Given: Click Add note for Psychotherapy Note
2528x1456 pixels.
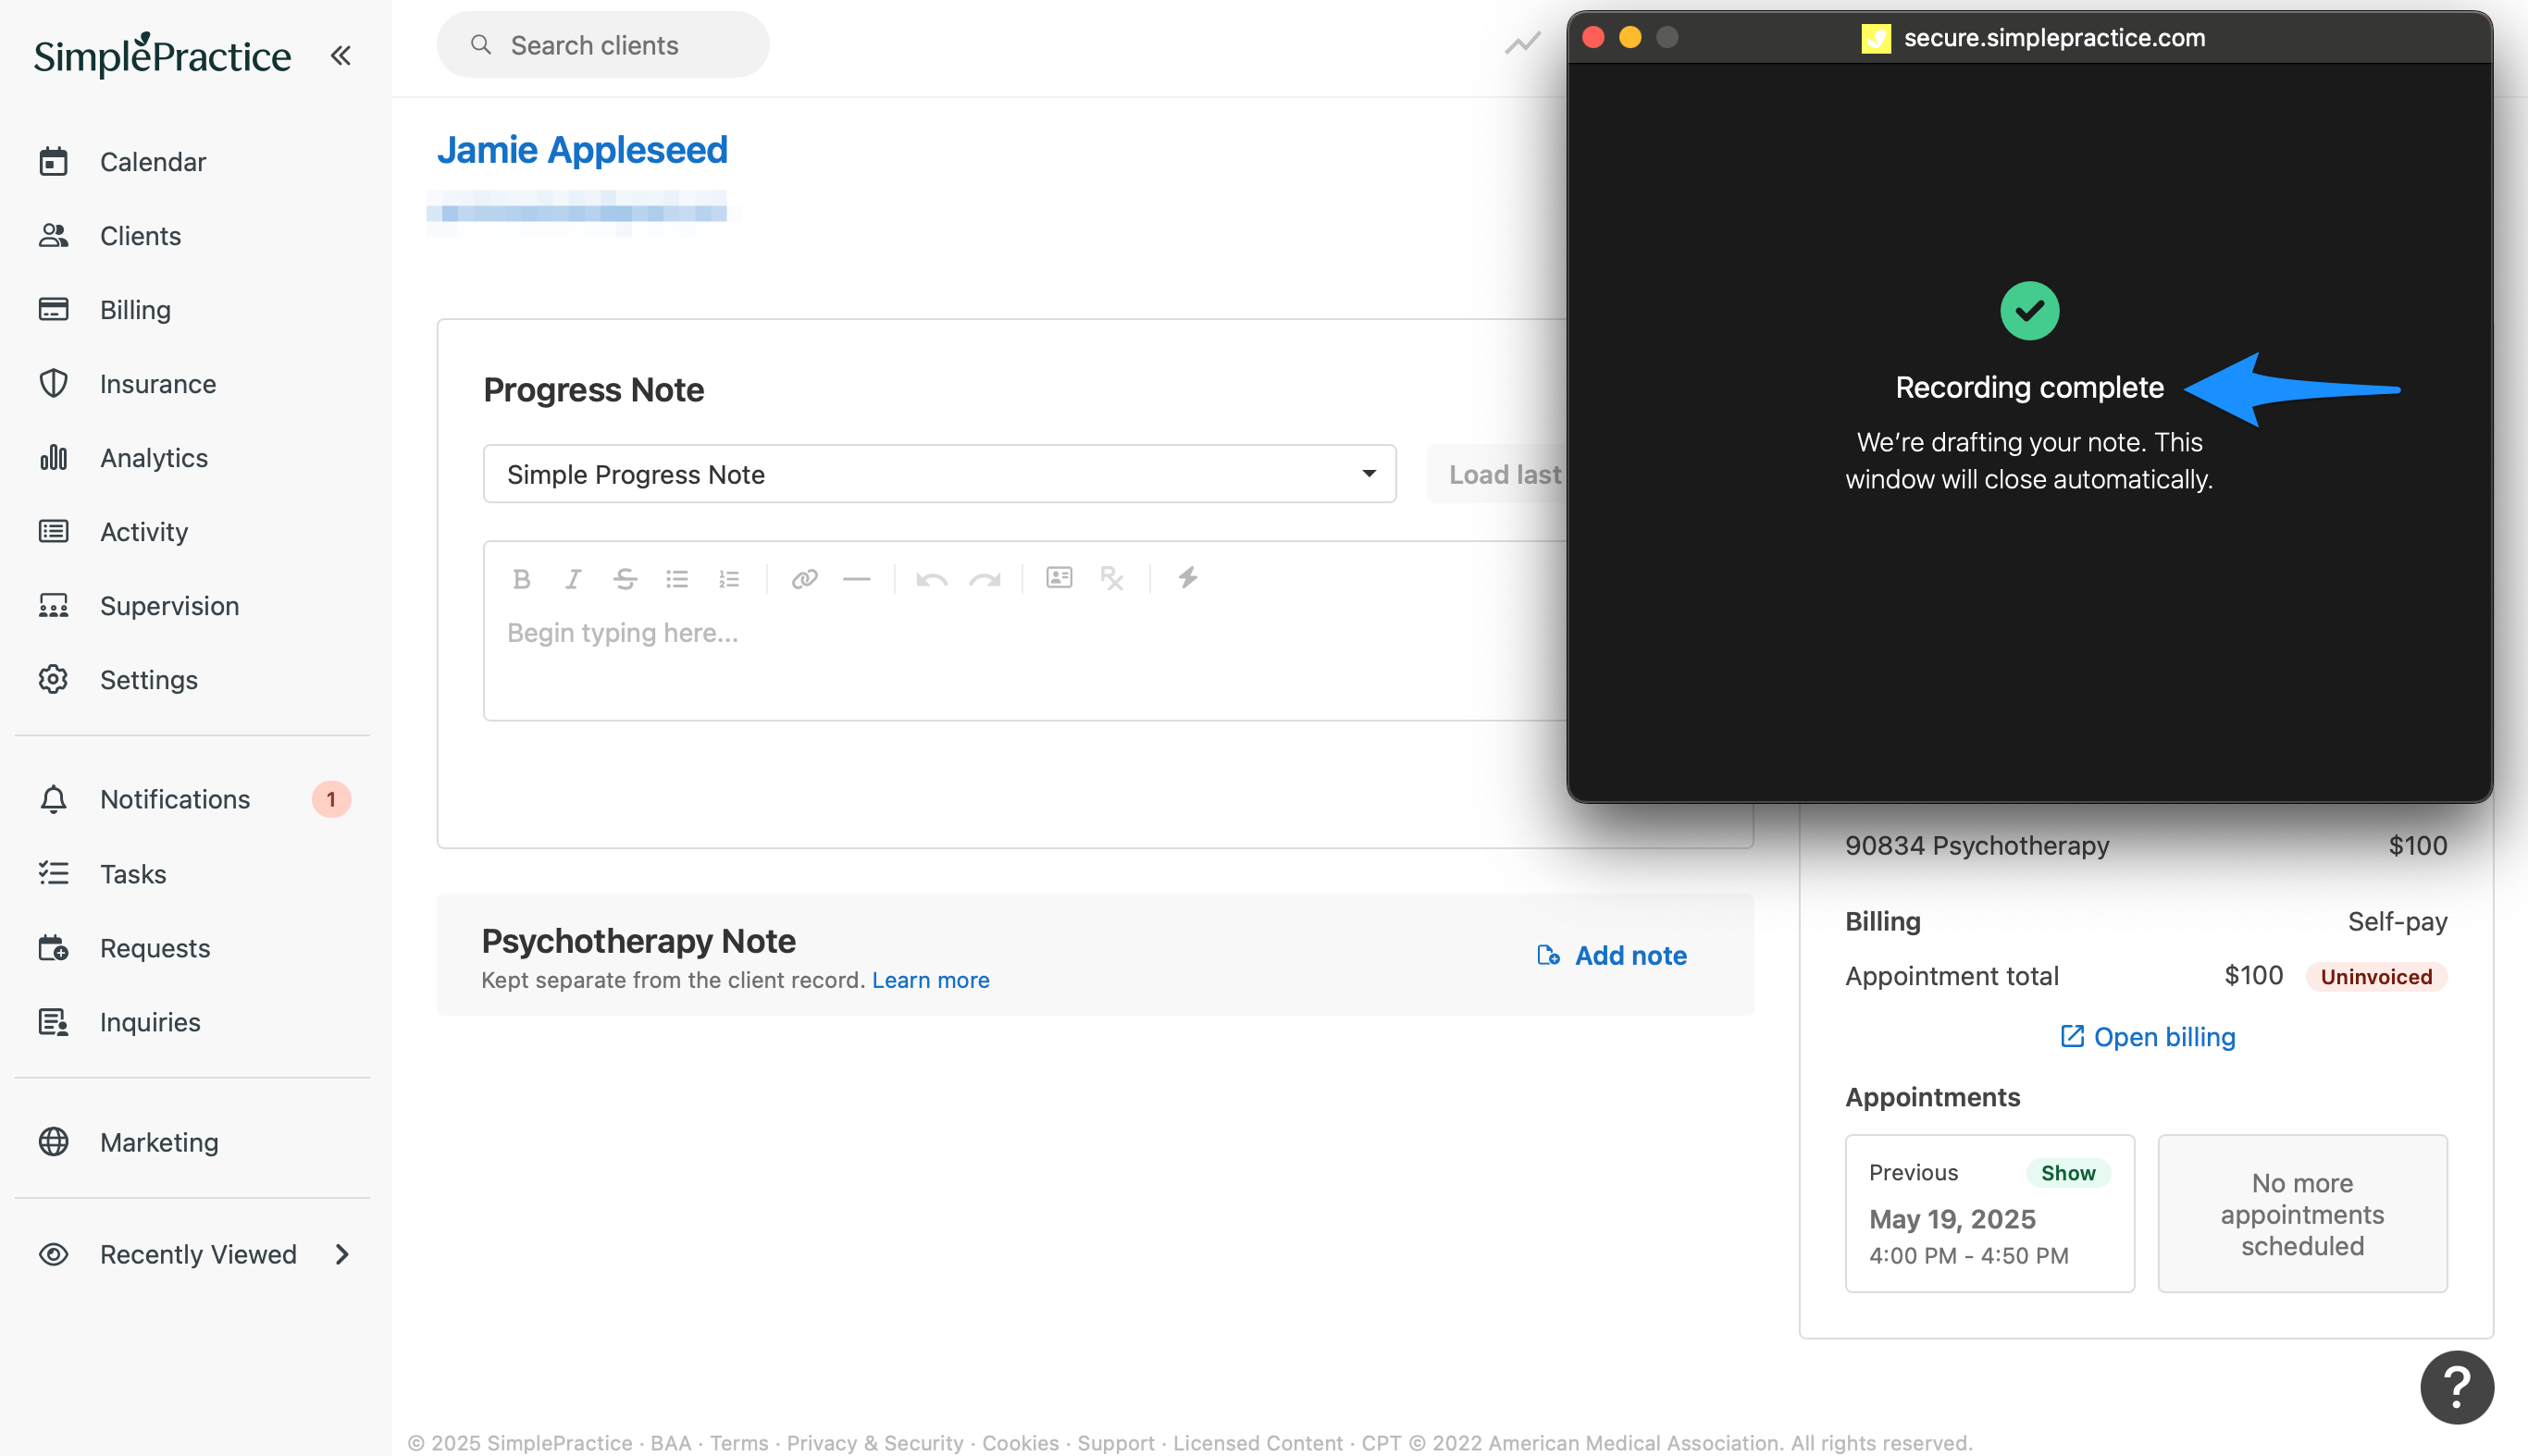Looking at the screenshot, I should click(x=1612, y=955).
